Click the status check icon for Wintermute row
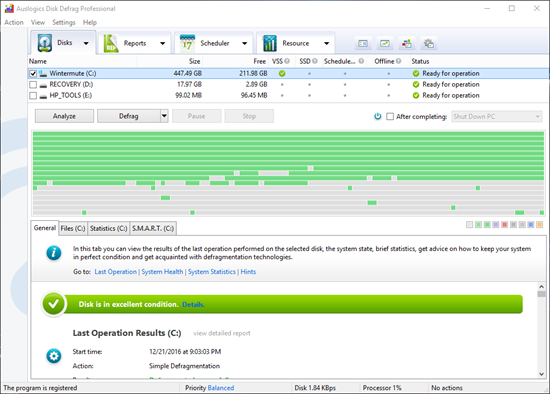This screenshot has height=394, width=550. point(416,73)
